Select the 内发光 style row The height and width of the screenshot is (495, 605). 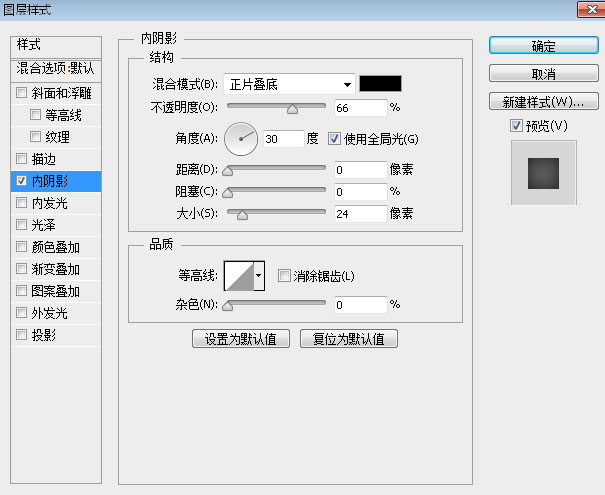tap(56, 203)
